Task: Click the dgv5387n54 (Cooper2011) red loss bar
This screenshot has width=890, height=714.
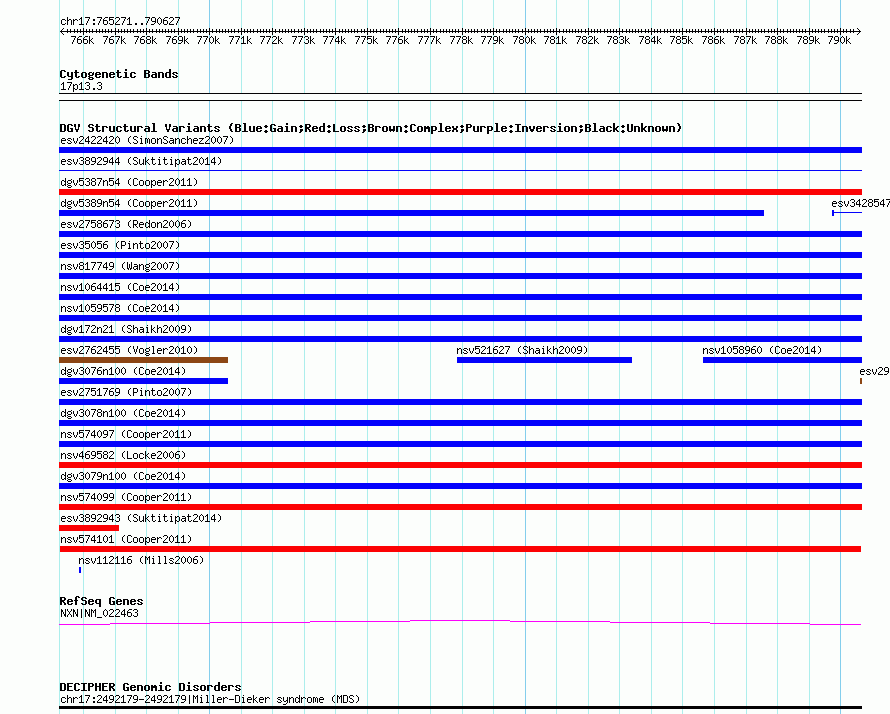Action: click(460, 192)
